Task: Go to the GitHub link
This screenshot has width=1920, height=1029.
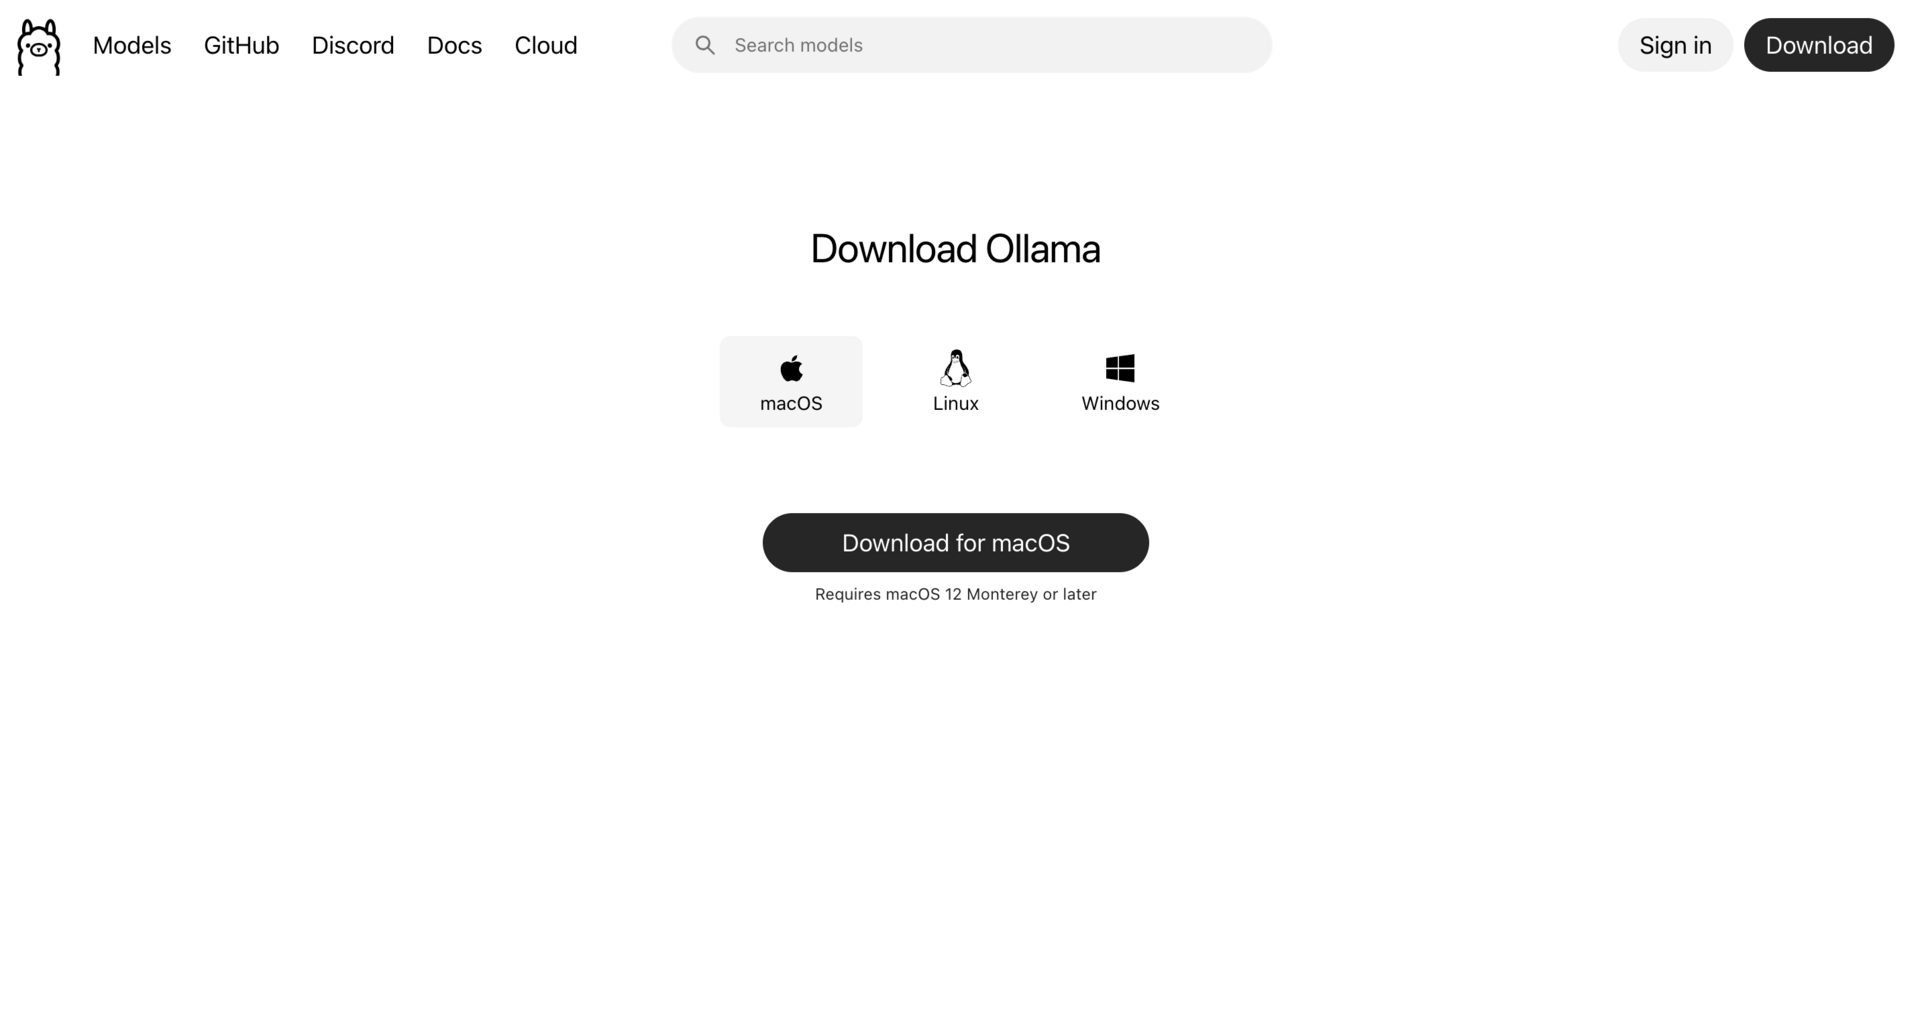Action: (241, 45)
